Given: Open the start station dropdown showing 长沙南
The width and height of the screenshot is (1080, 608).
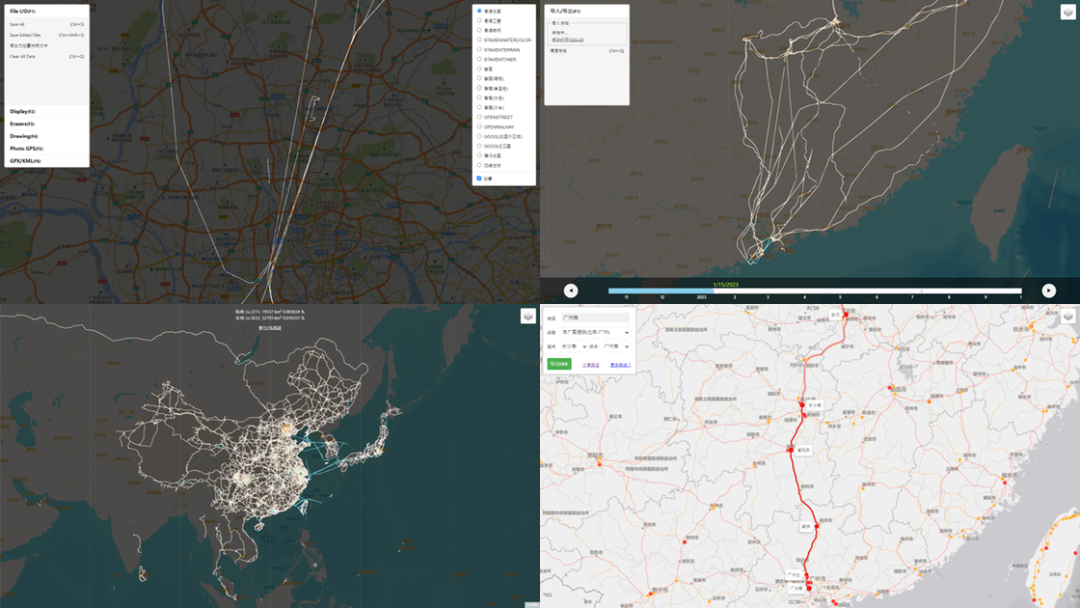Looking at the screenshot, I should click(573, 346).
